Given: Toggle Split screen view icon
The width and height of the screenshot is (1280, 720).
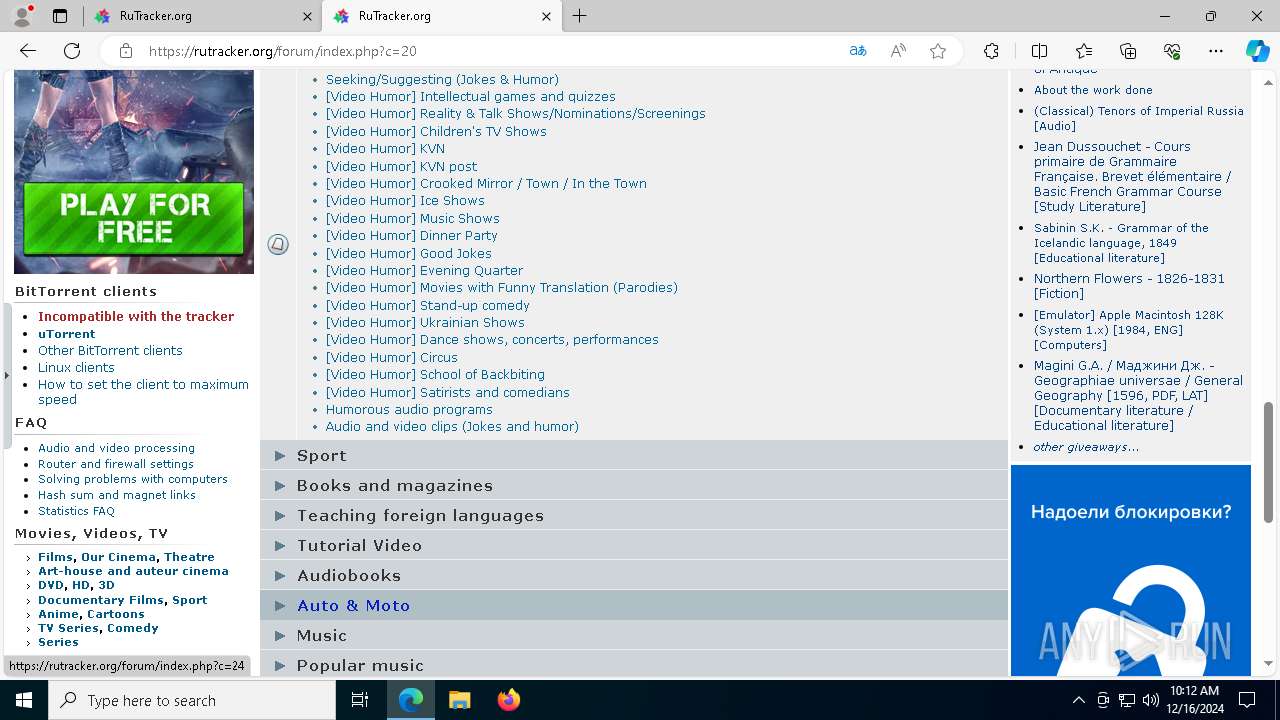Looking at the screenshot, I should pyautogui.click(x=1039, y=51).
